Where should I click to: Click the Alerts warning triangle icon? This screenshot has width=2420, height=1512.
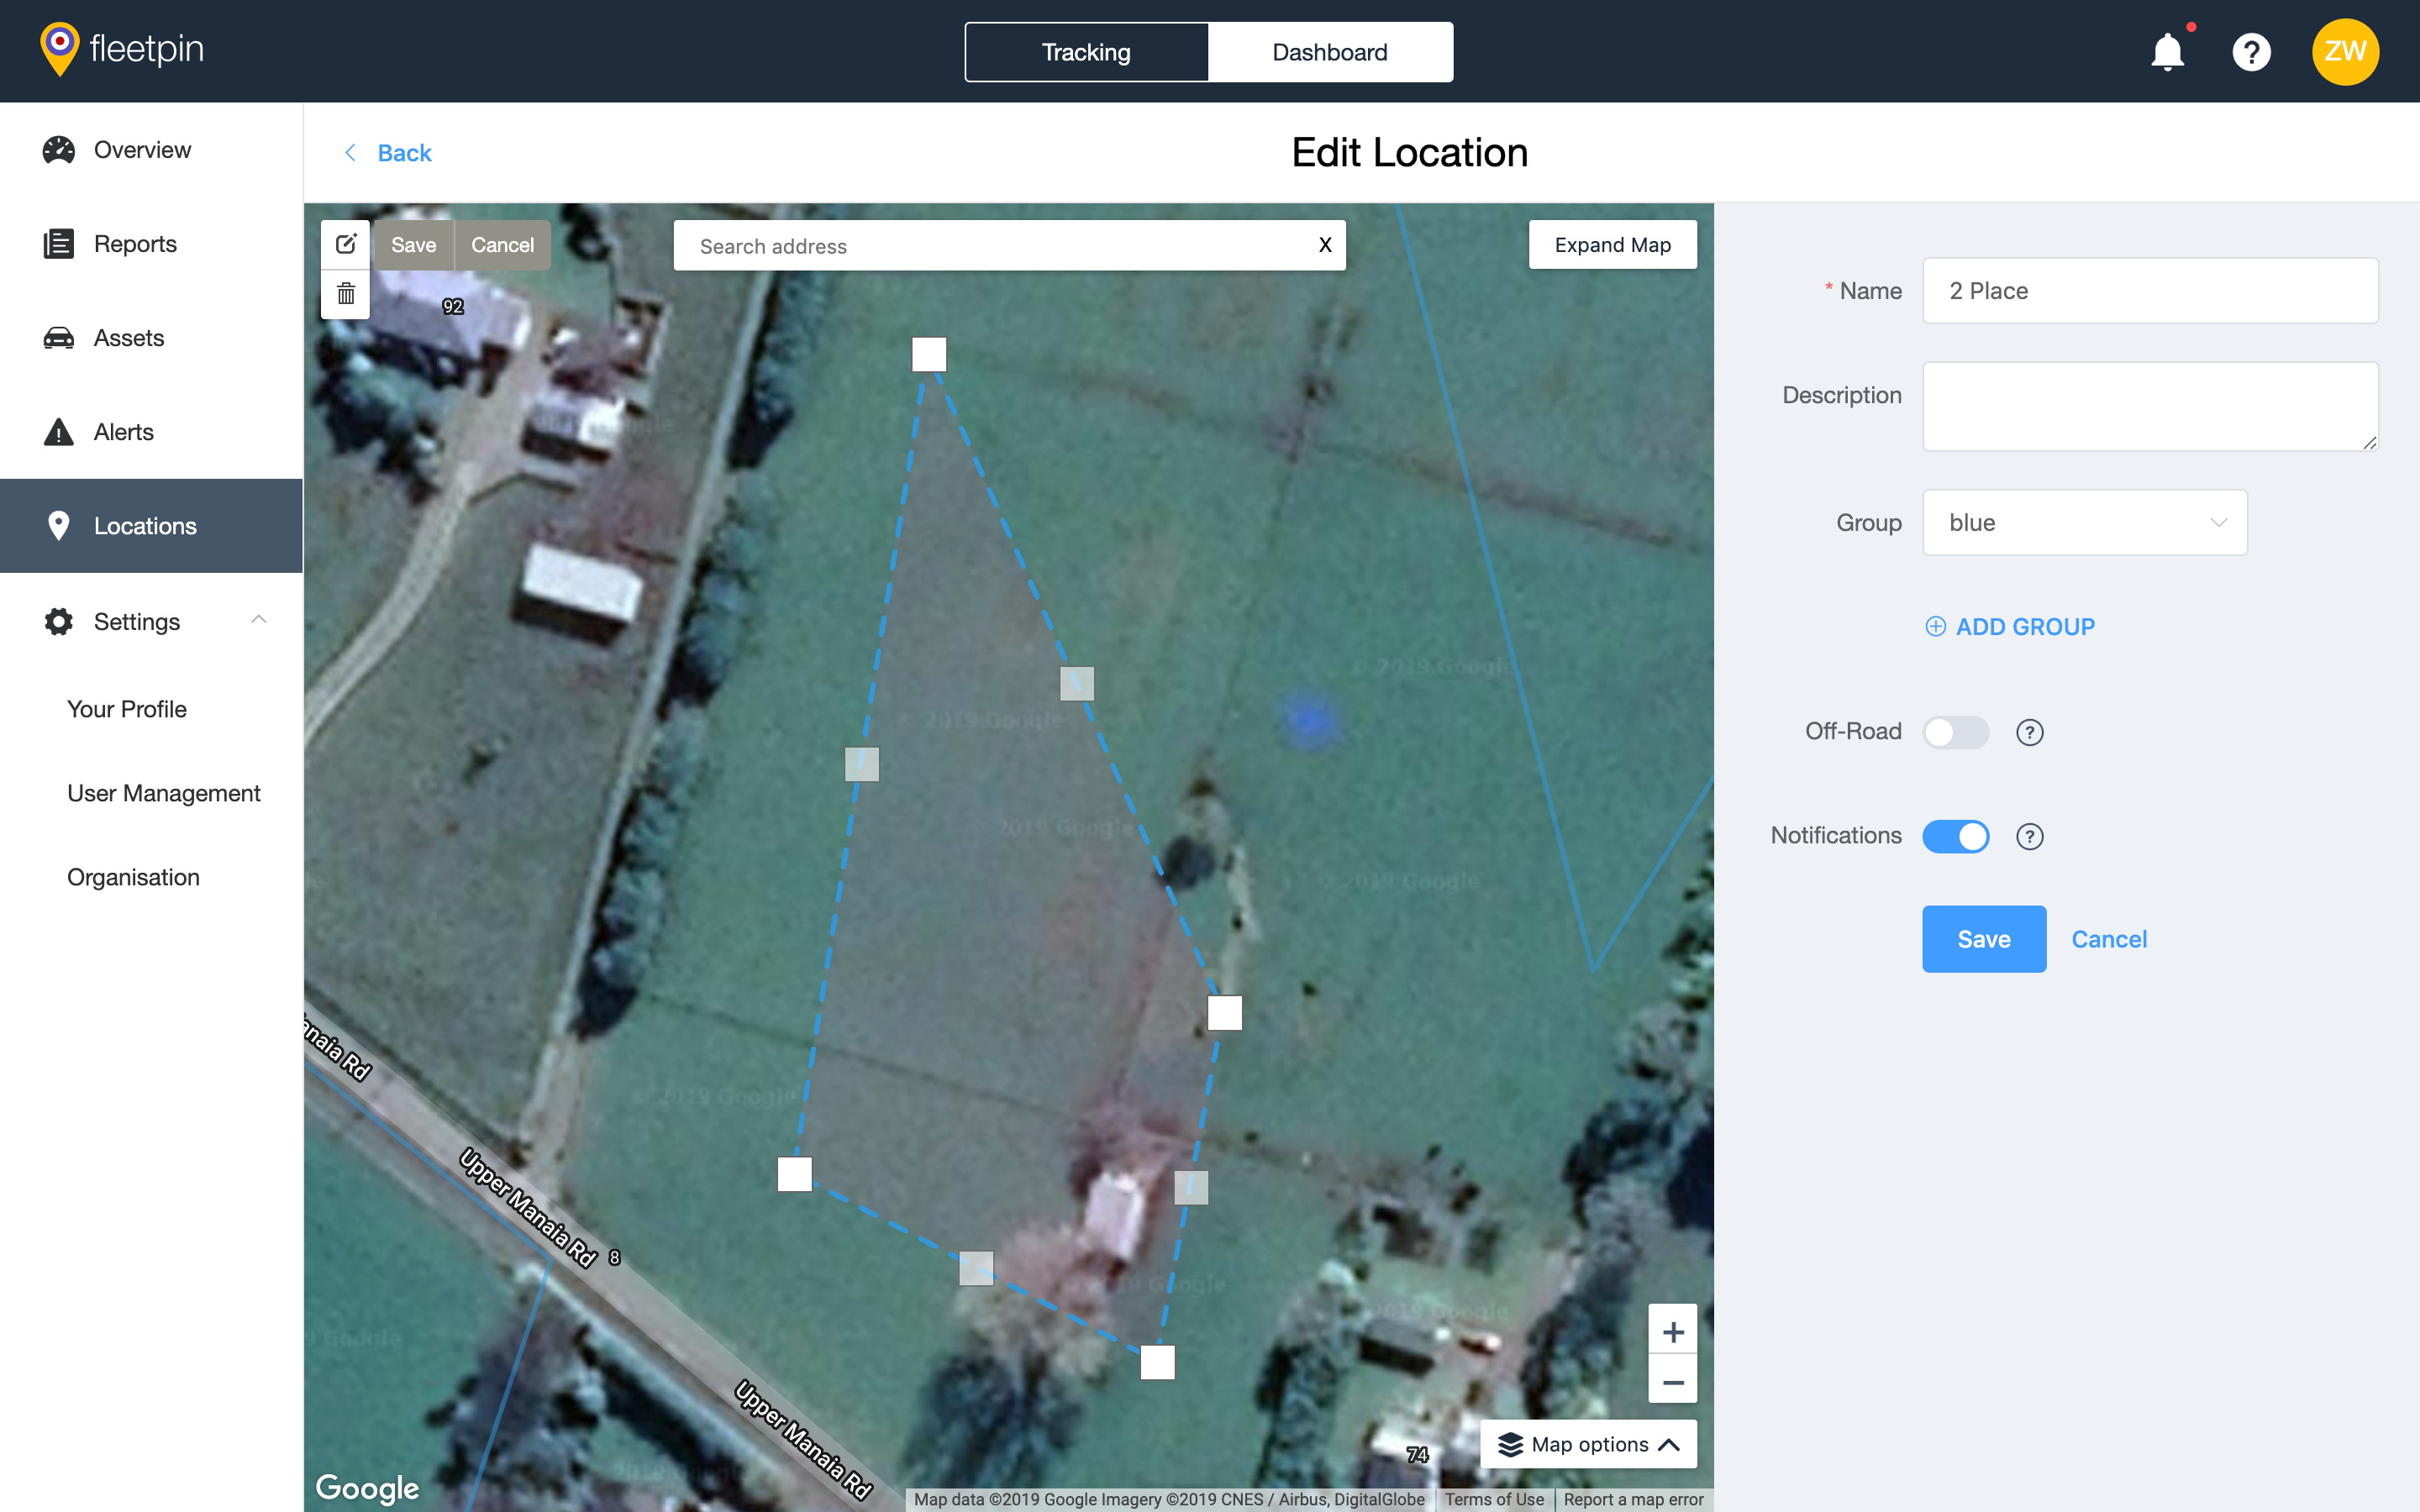click(x=59, y=432)
